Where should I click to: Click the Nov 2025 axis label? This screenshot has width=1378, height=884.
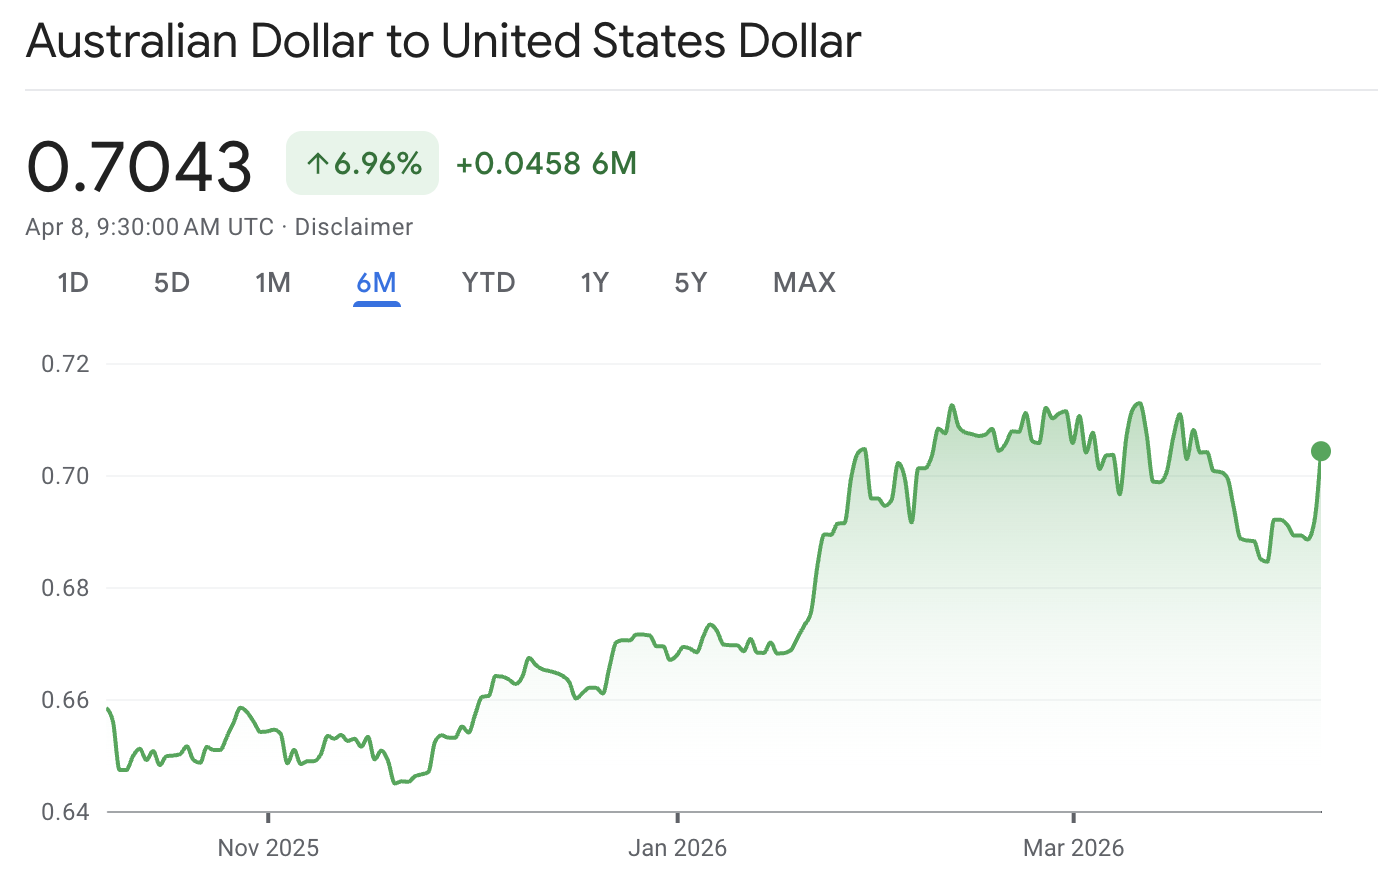pyautogui.click(x=266, y=847)
